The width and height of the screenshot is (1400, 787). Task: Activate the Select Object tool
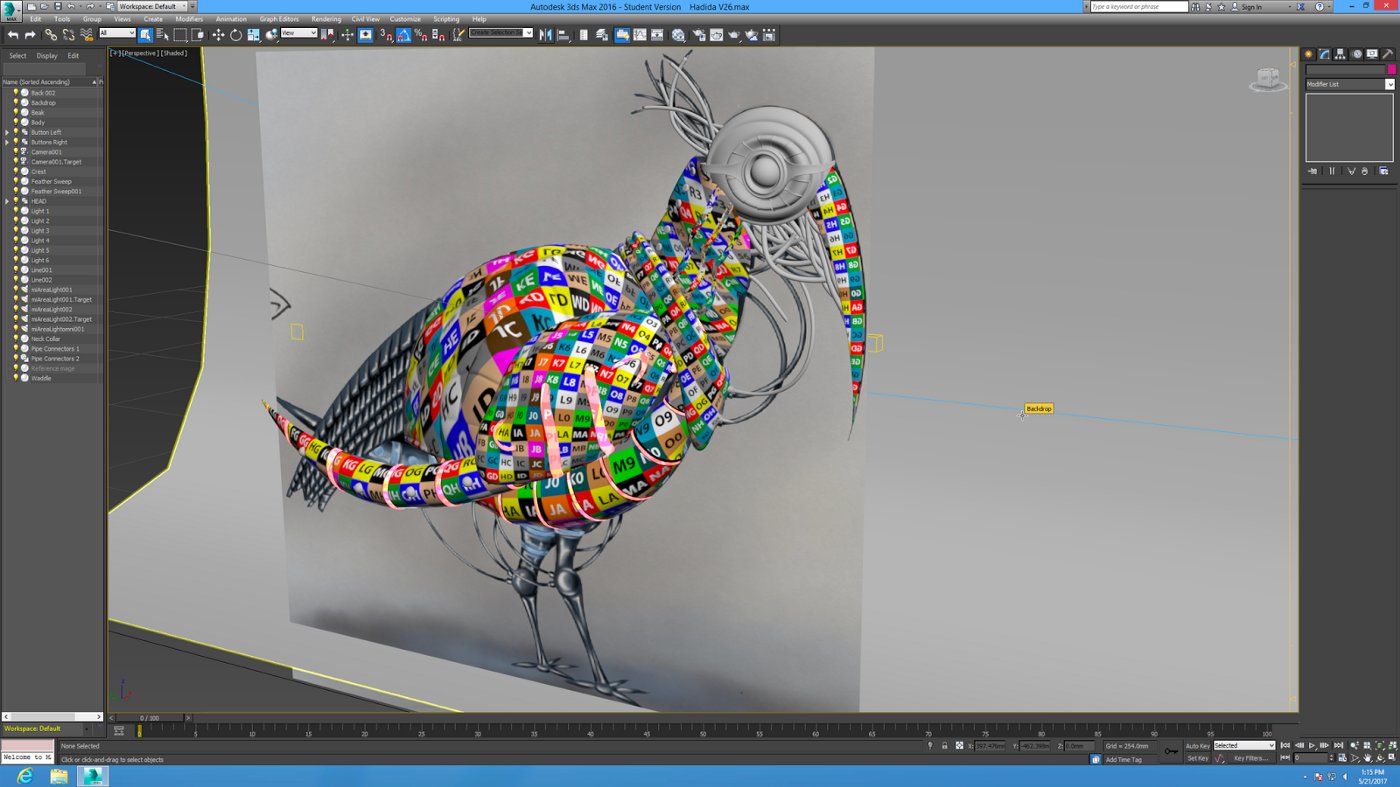click(146, 35)
